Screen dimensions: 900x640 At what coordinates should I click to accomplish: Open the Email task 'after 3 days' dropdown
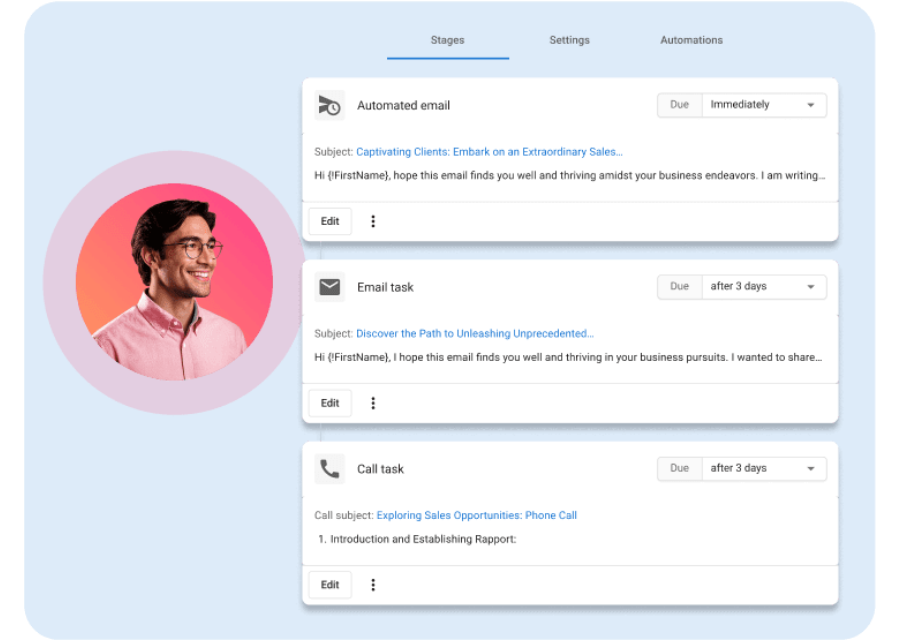[763, 287]
